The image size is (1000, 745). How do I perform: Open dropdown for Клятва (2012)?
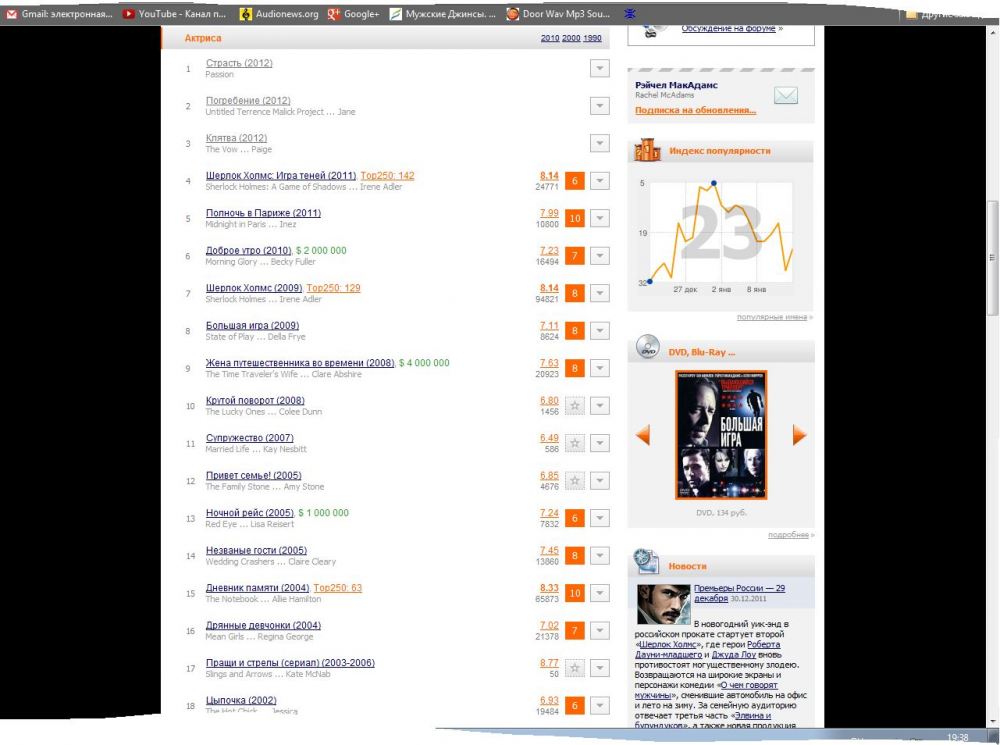coord(599,144)
